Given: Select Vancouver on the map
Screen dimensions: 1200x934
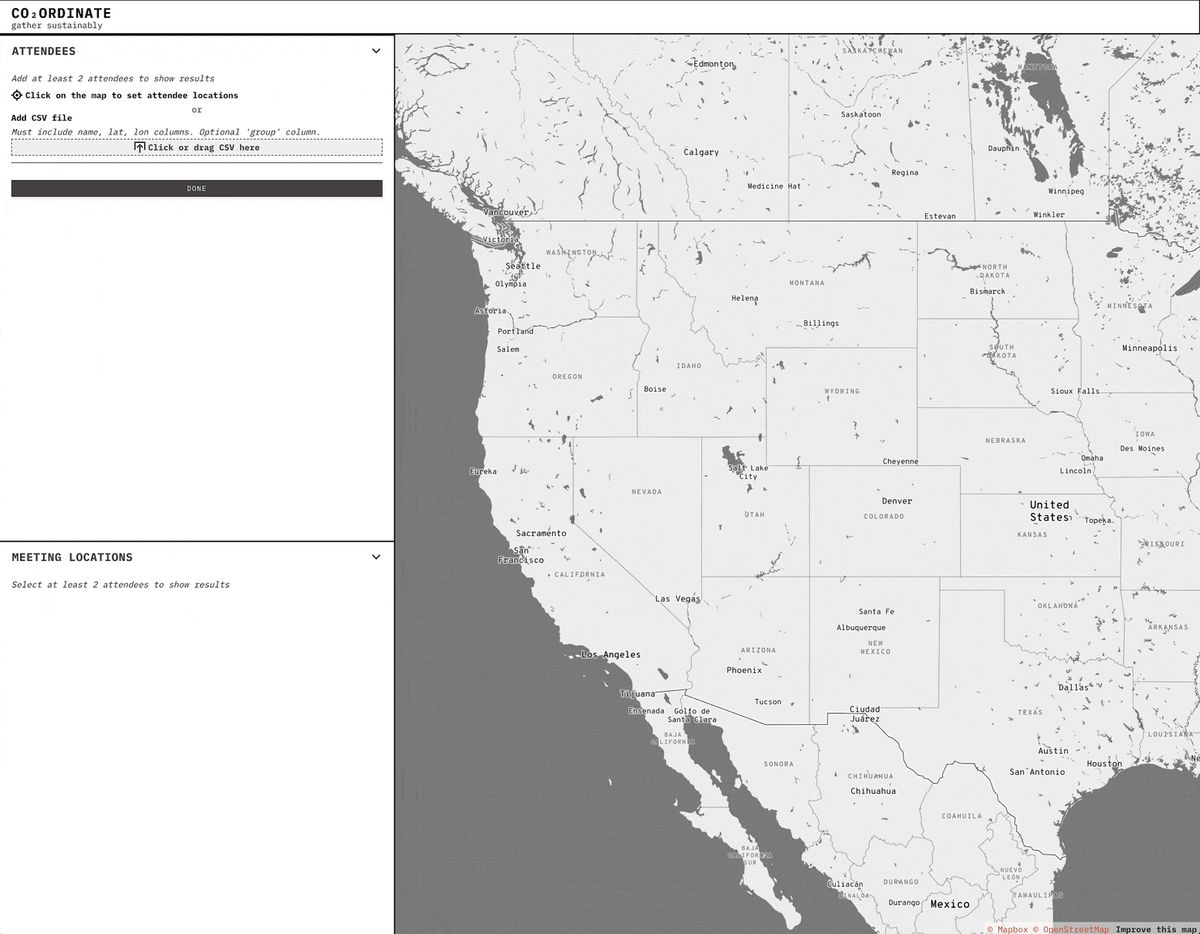Looking at the screenshot, I should point(506,212).
